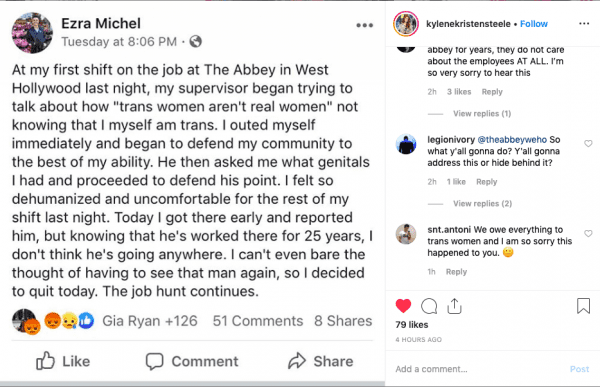The width and height of the screenshot is (600, 387).
Task: Like snt.antoni's comment with the heart icon
Action: point(588,234)
